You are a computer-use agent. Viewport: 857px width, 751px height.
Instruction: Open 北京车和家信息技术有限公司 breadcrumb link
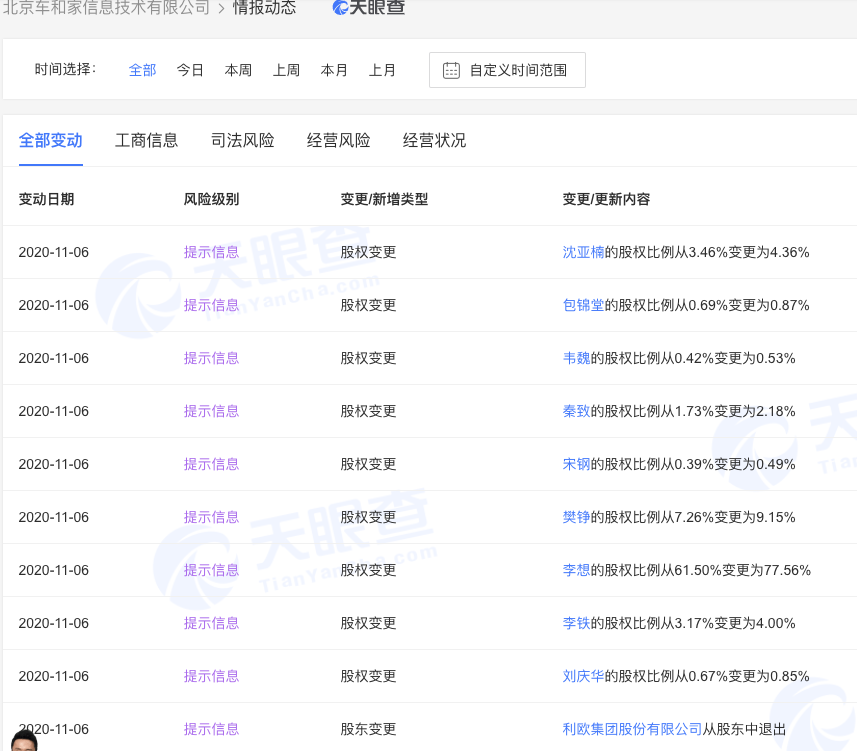pyautogui.click(x=106, y=8)
